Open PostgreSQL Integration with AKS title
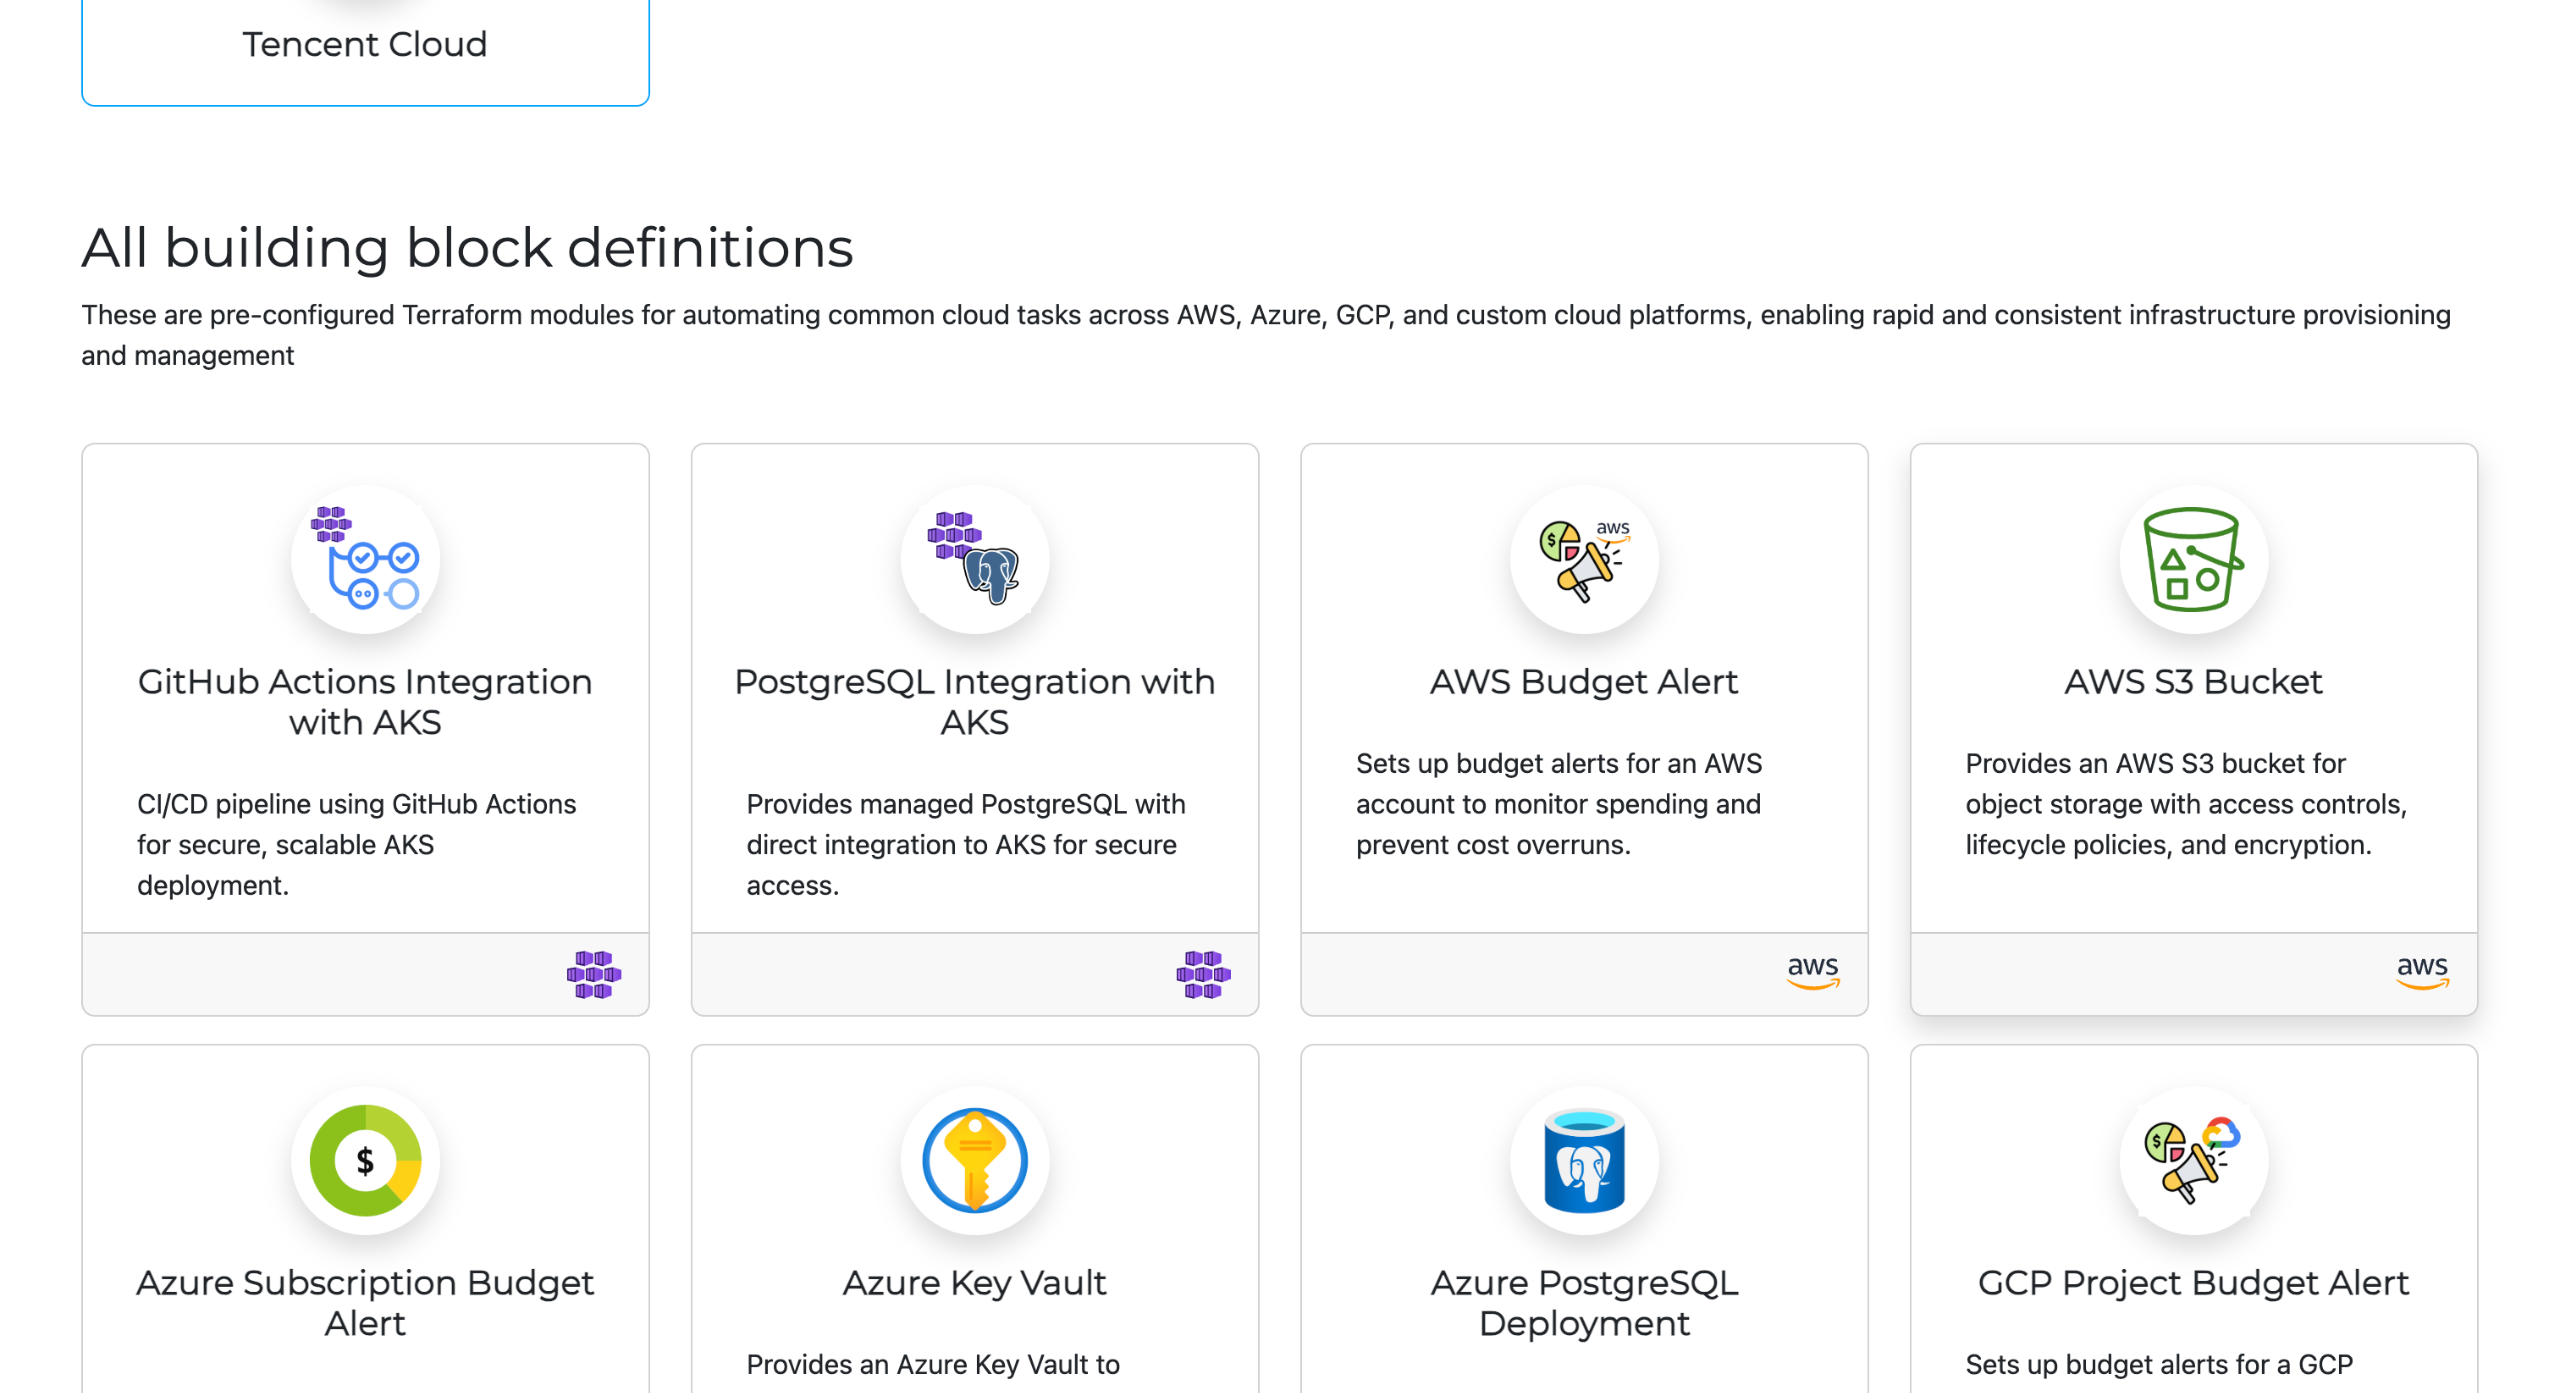This screenshot has height=1393, width=2560. 974,701
